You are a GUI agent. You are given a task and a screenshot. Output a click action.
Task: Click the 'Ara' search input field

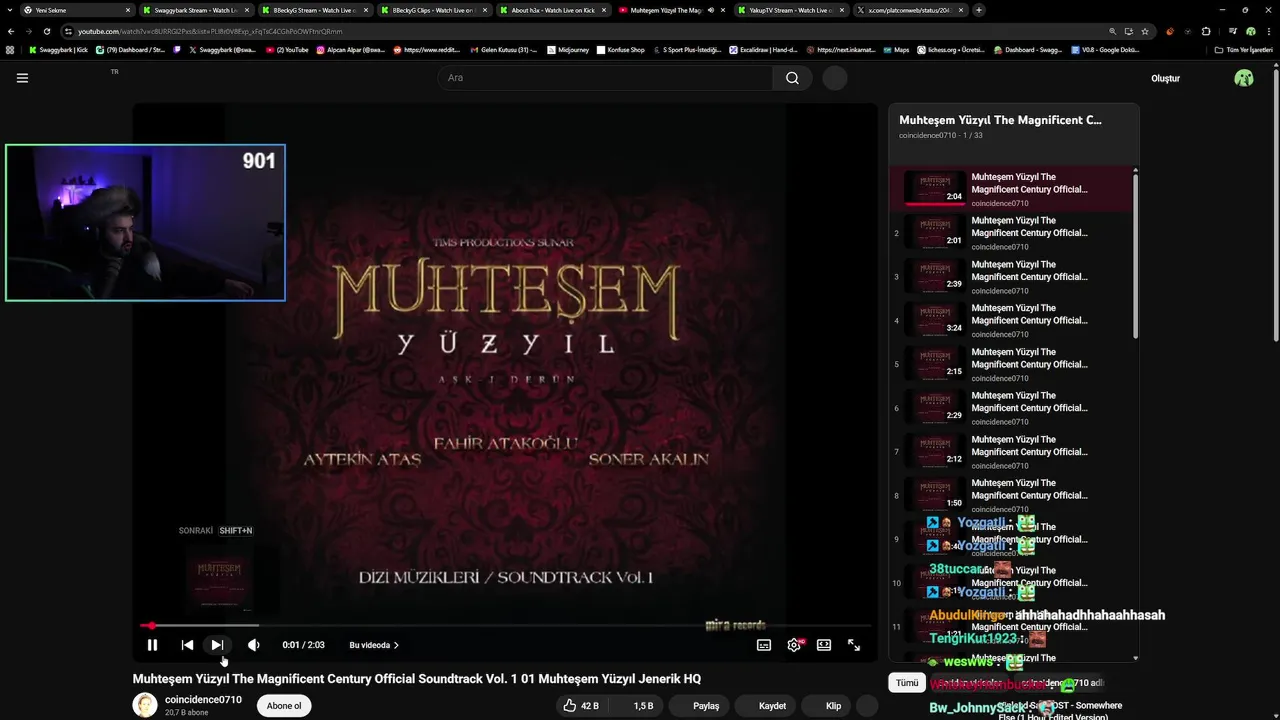click(x=605, y=78)
